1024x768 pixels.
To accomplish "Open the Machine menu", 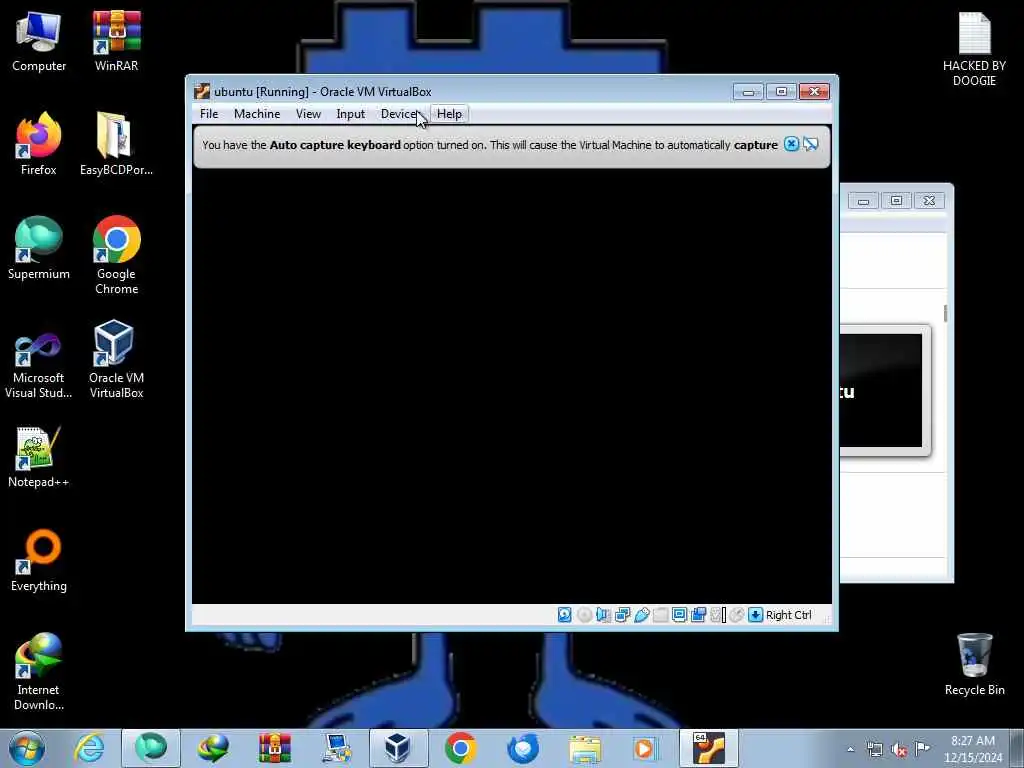I will 257,114.
